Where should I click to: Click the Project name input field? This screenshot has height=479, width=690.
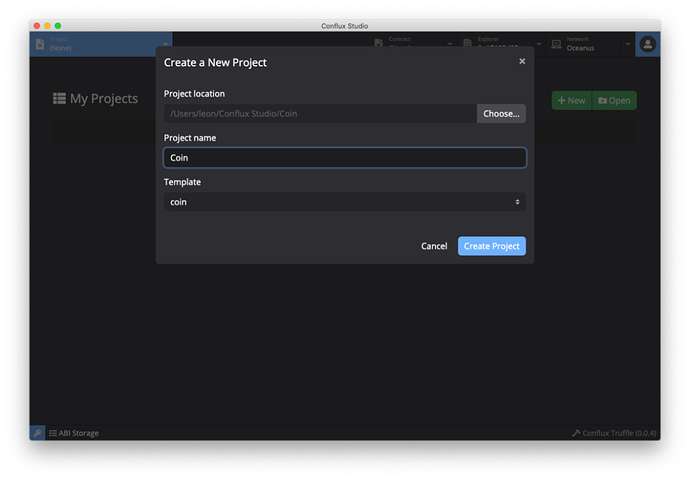coord(344,158)
